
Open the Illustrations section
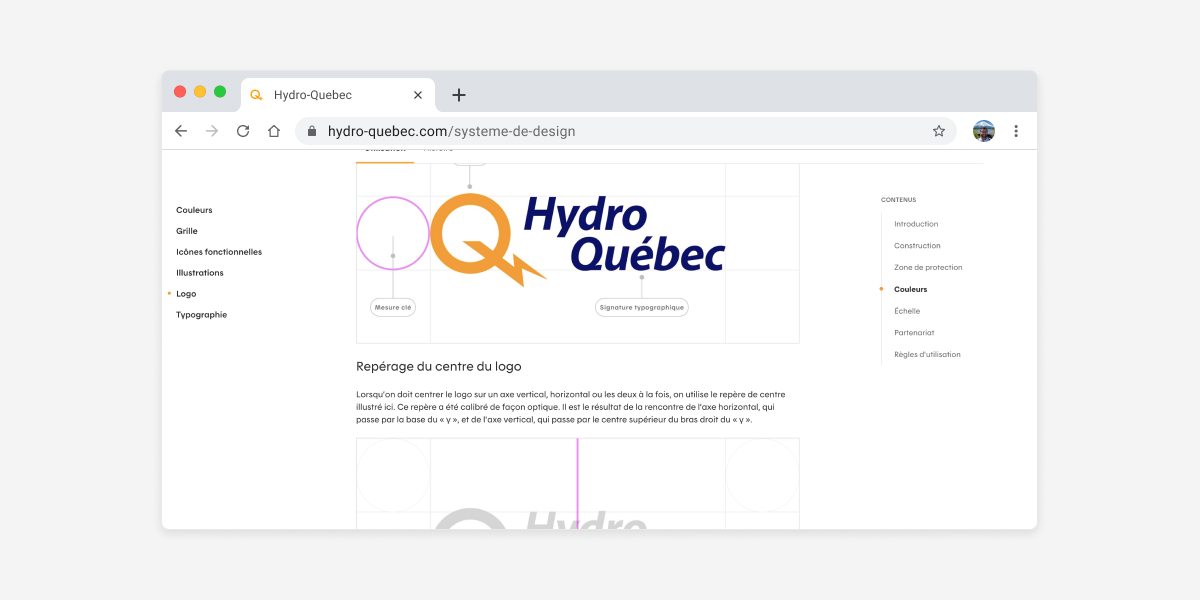coord(200,273)
